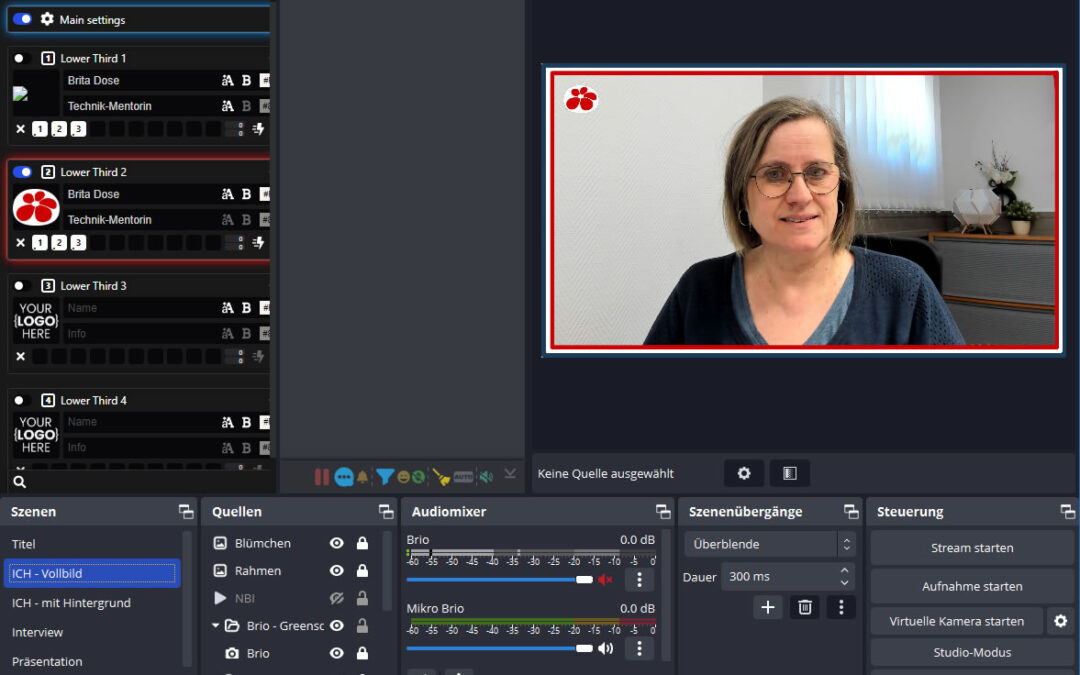The height and width of the screenshot is (675, 1080).
Task: Click the Stream starten button
Action: pos(971,547)
